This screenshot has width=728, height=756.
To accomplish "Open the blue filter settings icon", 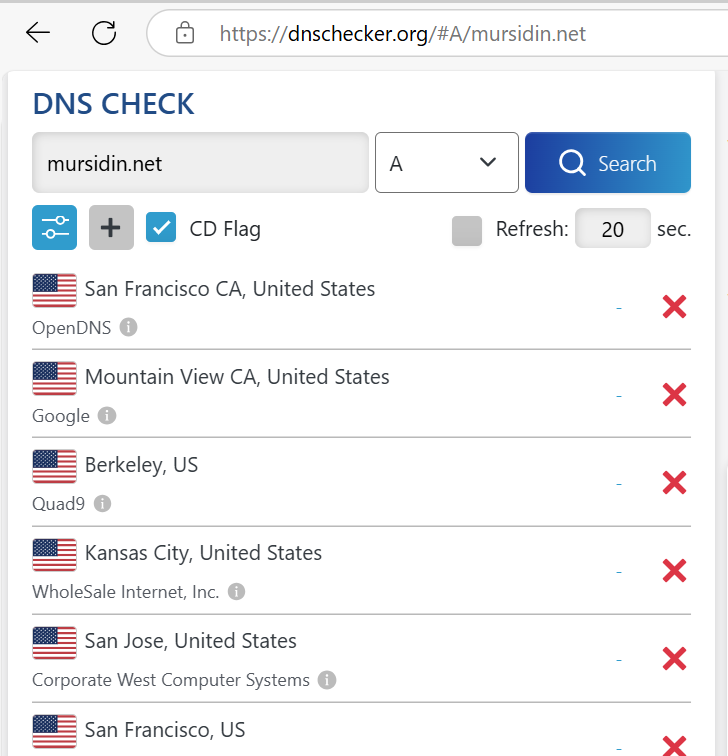I will [x=54, y=227].
